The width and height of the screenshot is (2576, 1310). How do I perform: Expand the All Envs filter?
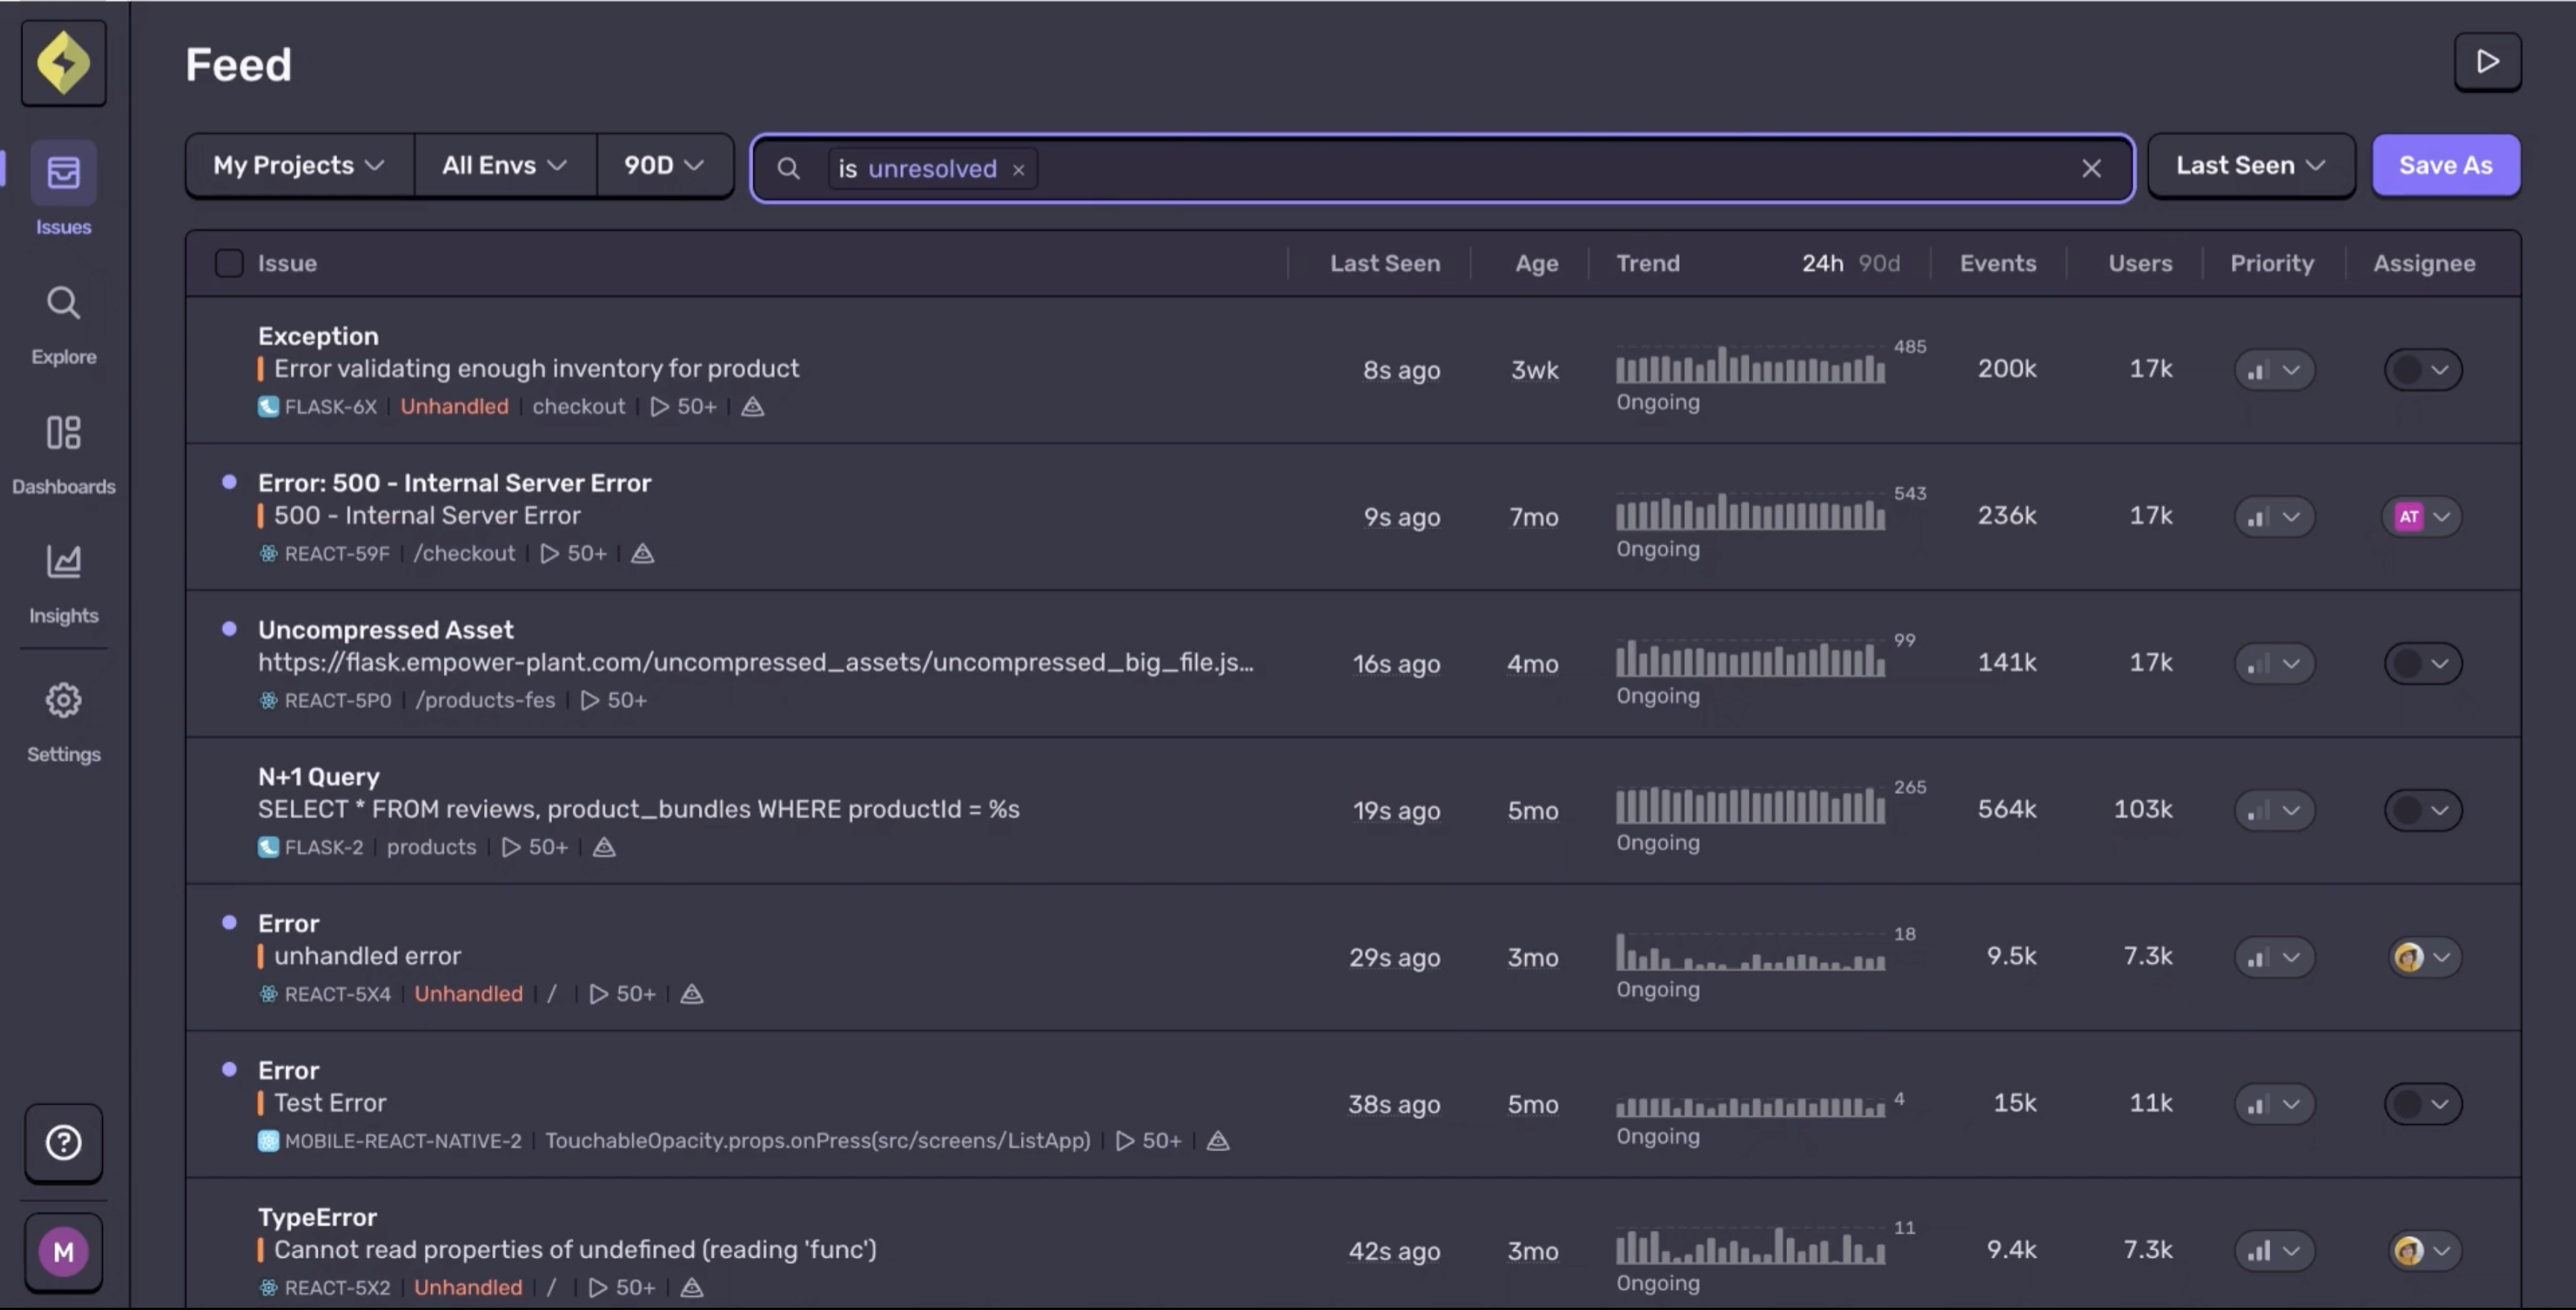tap(503, 165)
